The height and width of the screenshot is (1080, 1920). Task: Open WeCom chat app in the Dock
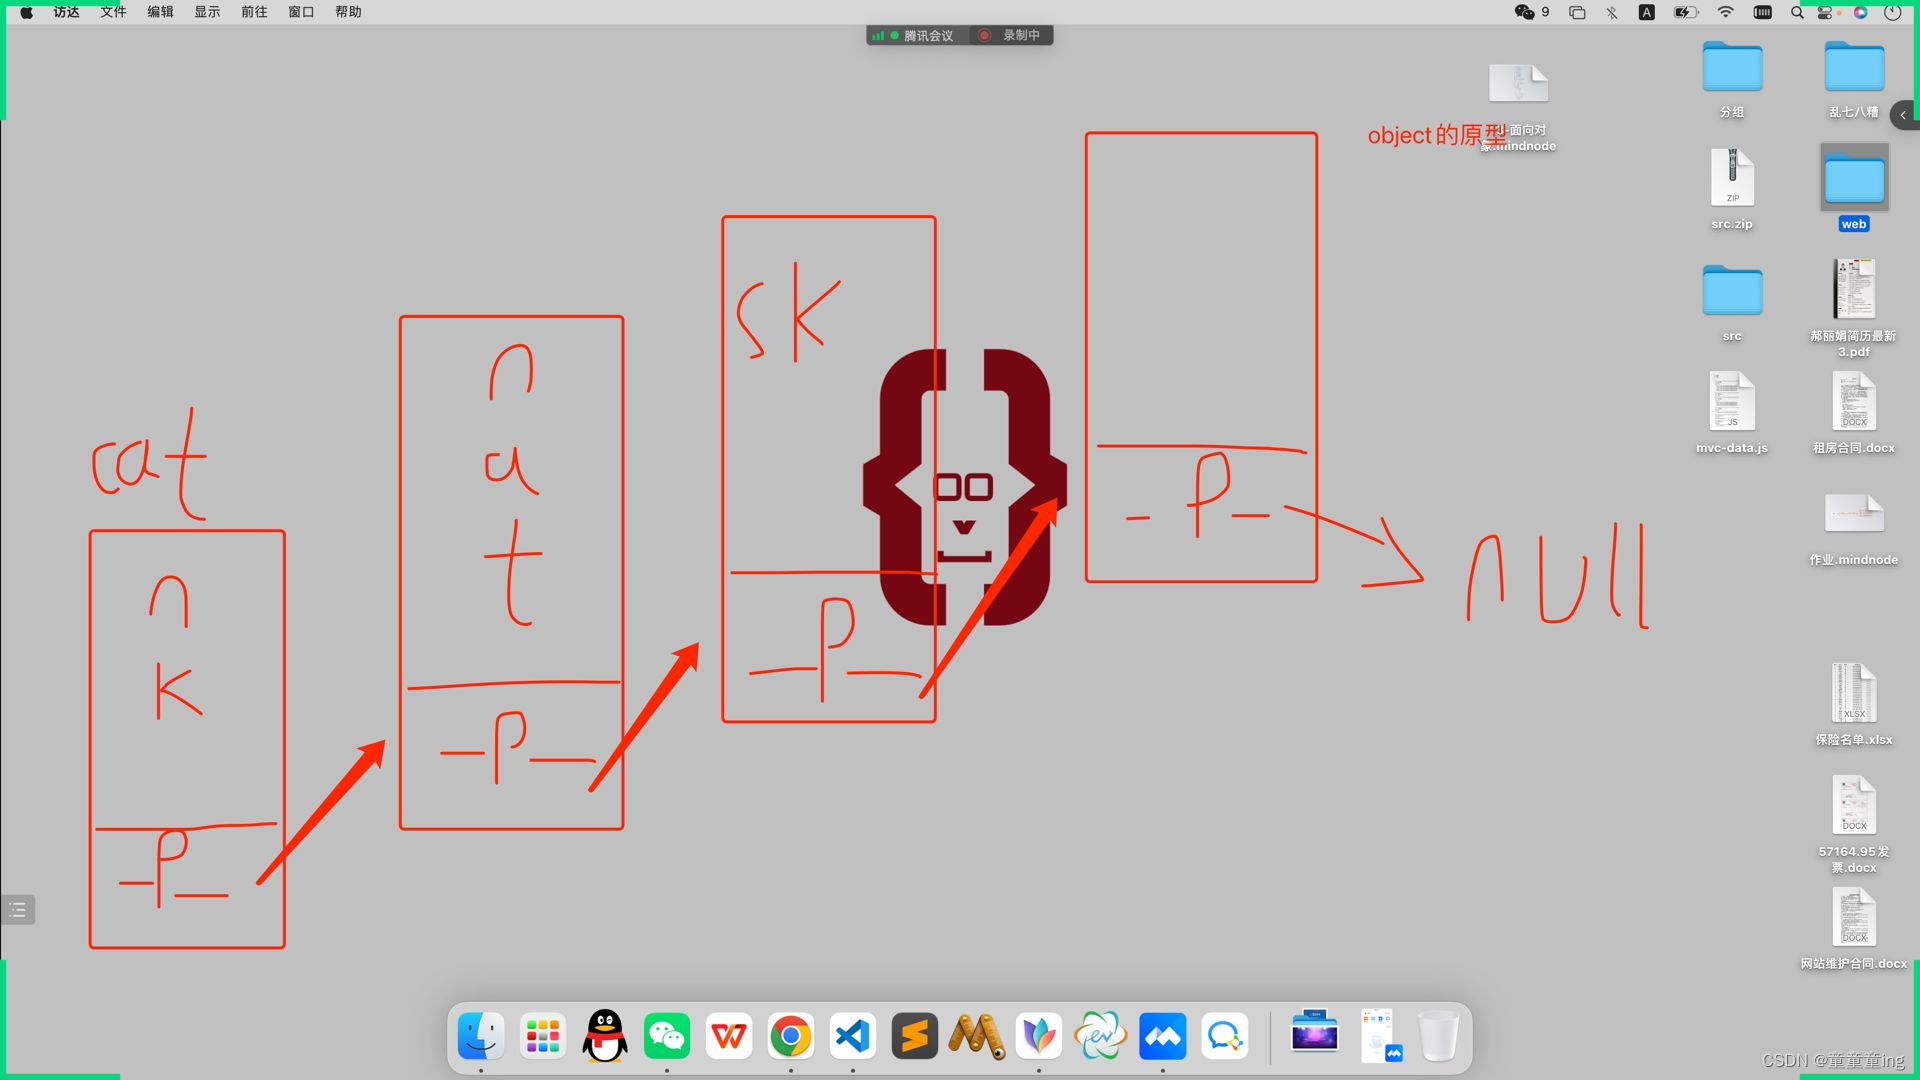tap(1225, 1036)
